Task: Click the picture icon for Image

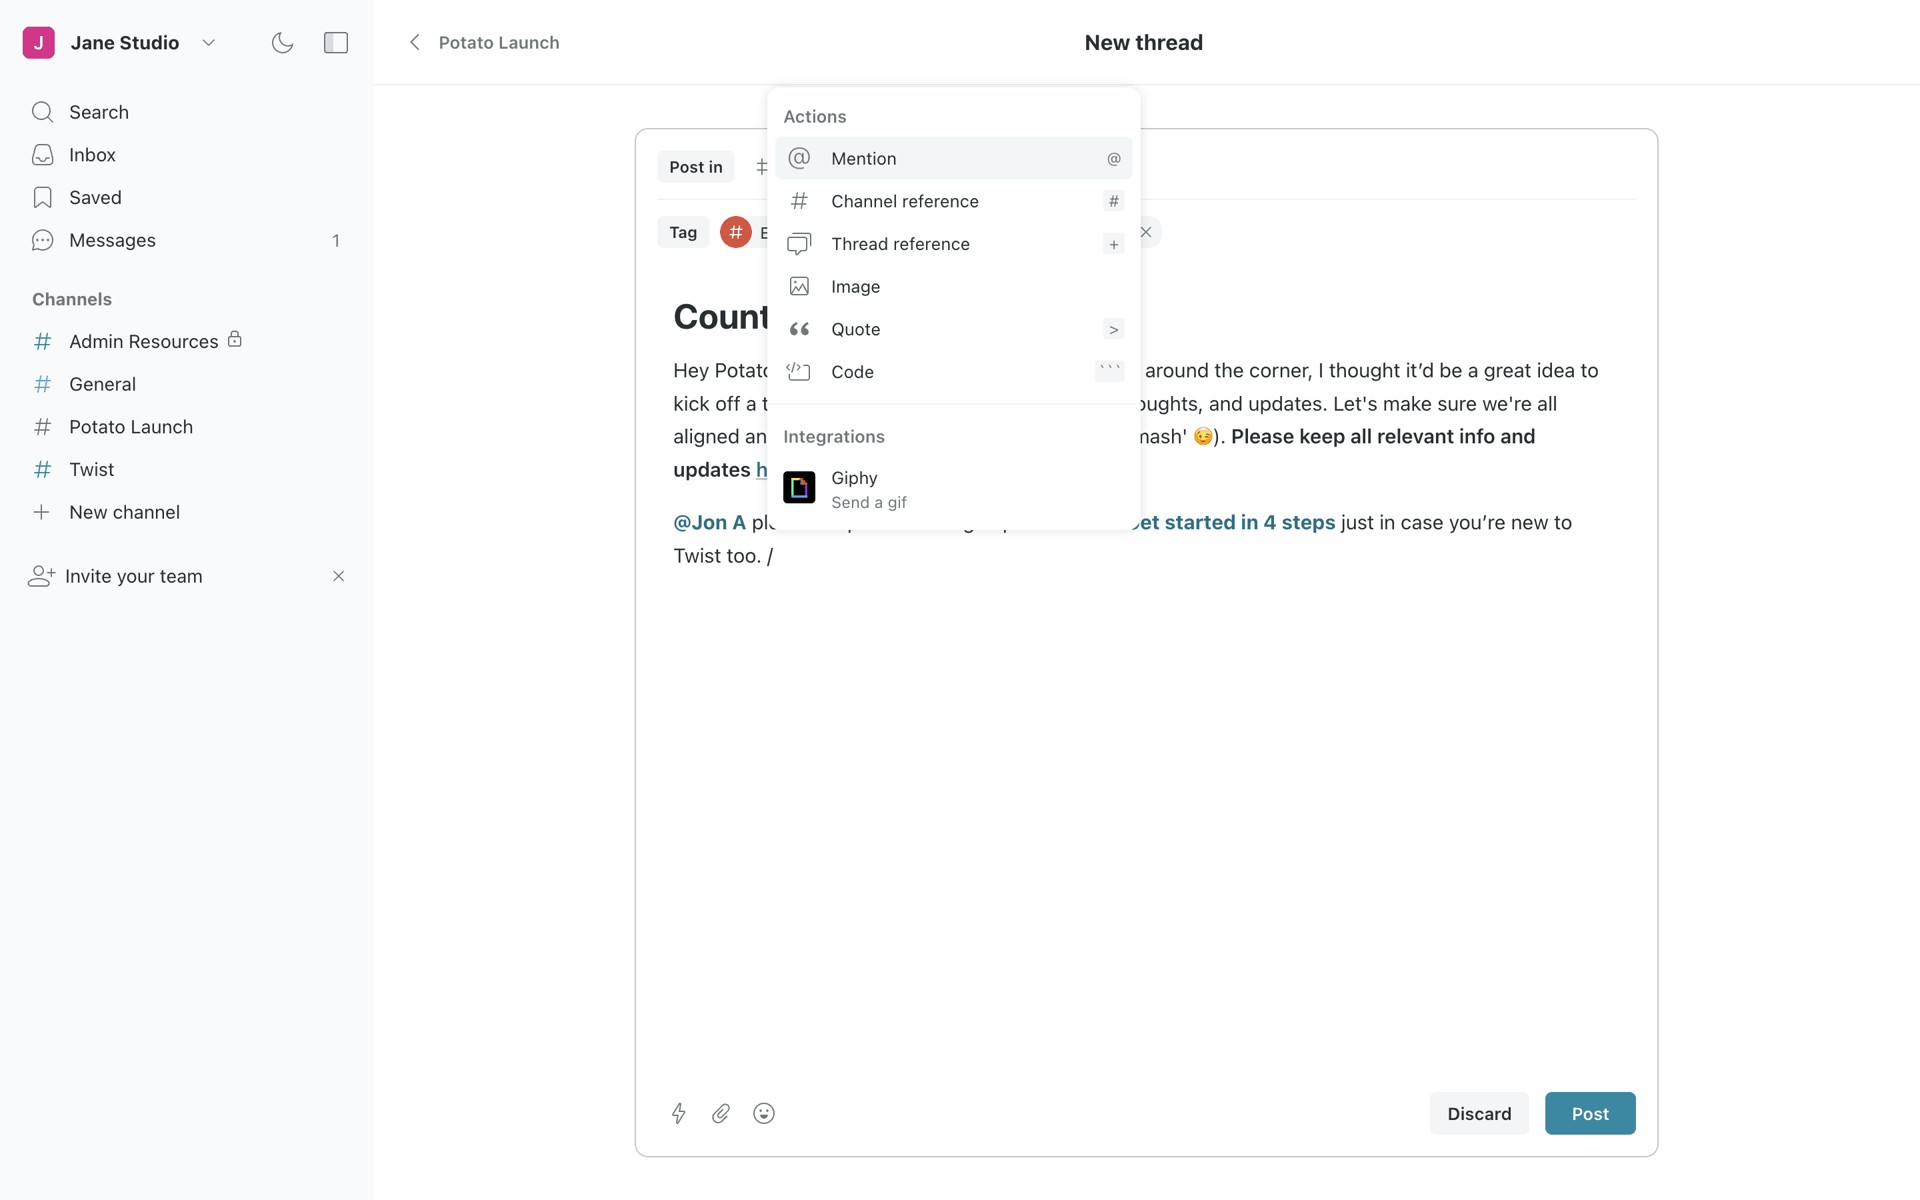Action: pos(799,287)
